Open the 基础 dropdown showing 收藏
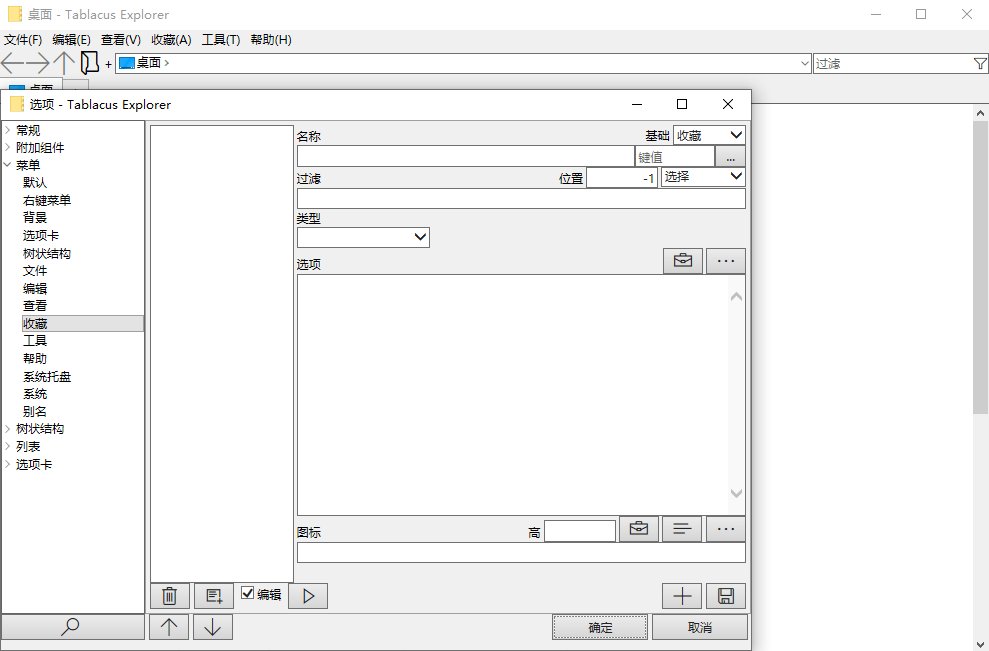Image resolution: width=989 pixels, height=651 pixels. [x=709, y=135]
